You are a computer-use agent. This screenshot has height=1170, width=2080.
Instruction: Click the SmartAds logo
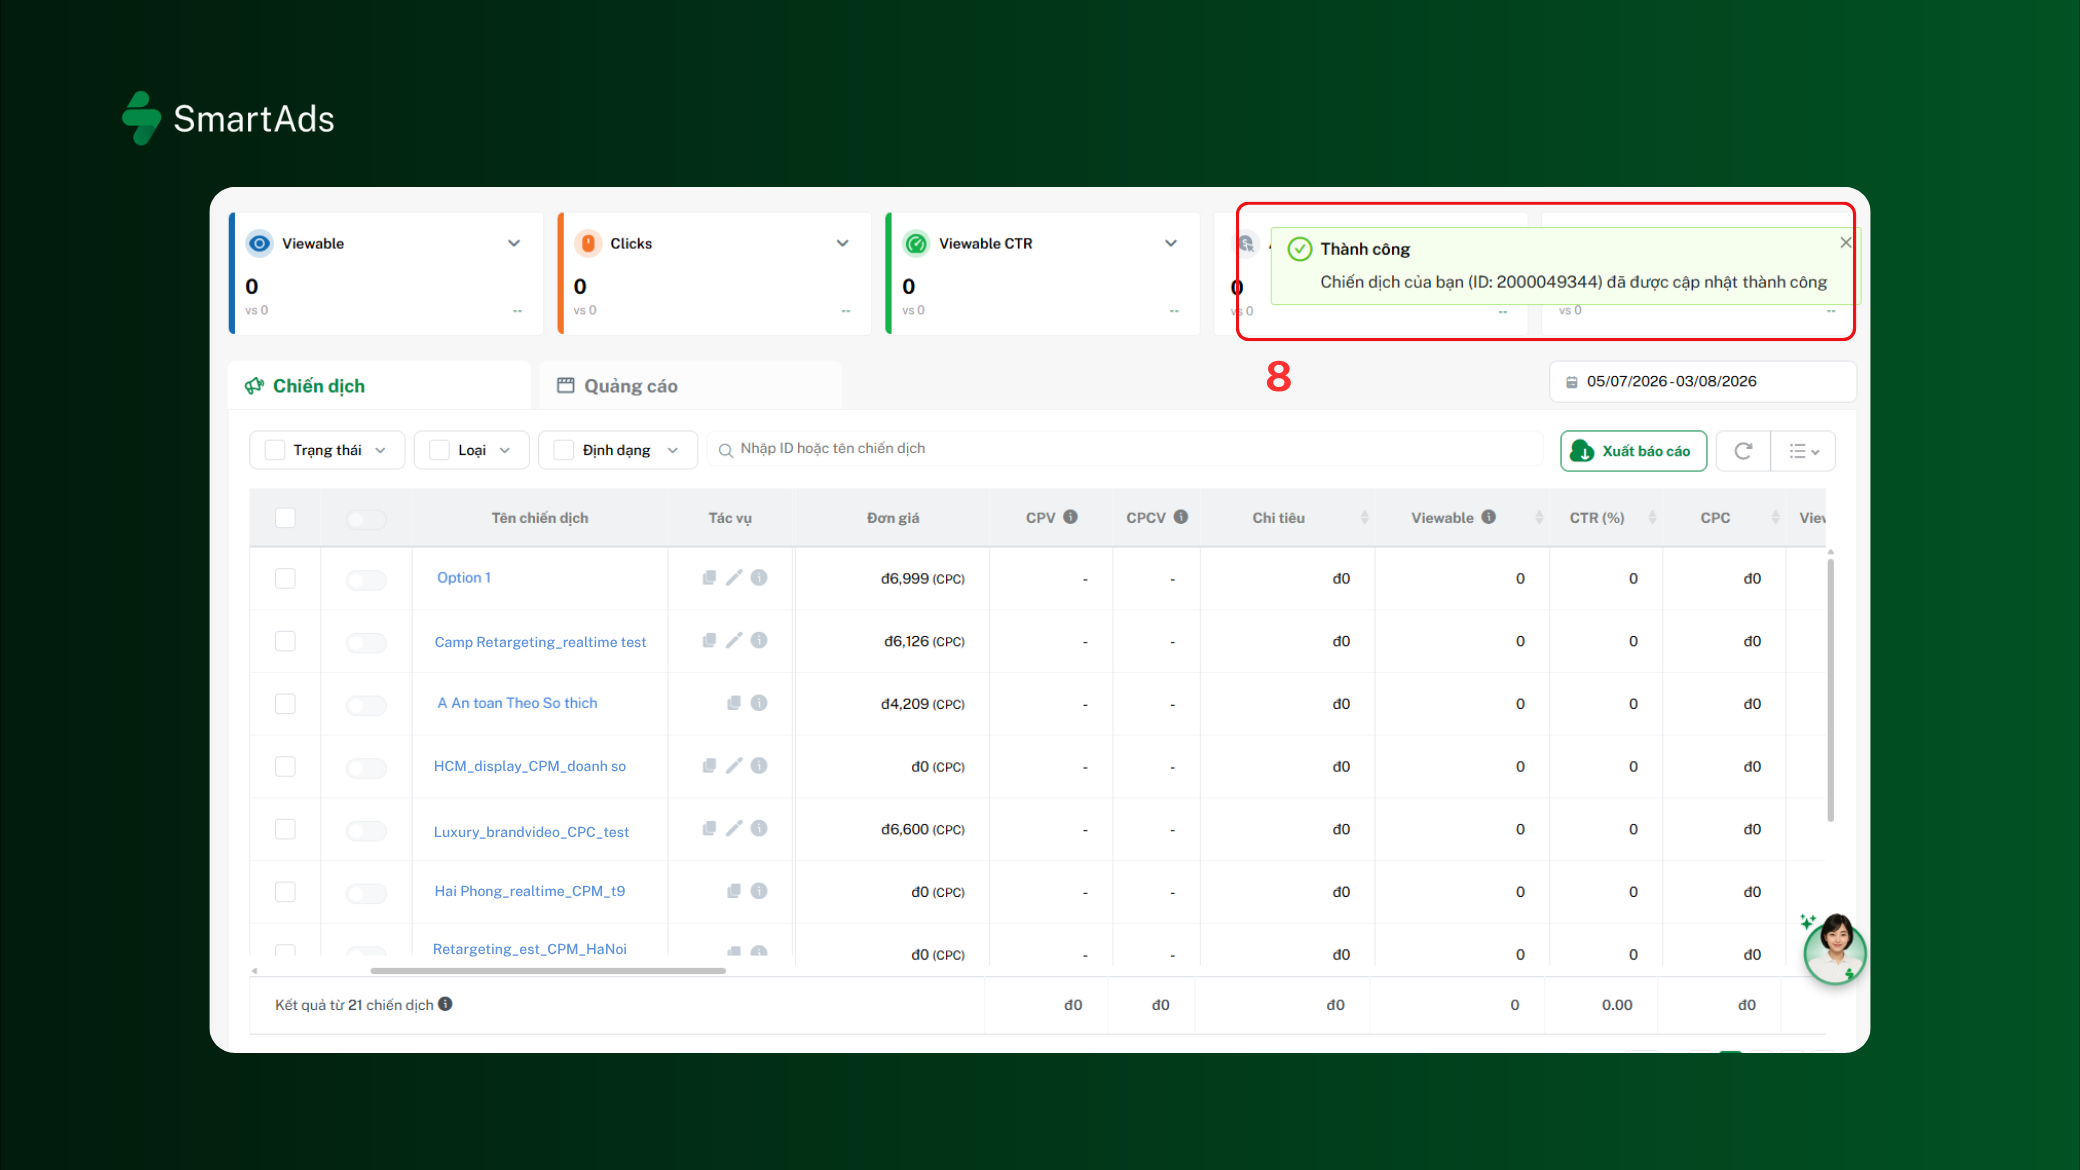(x=228, y=118)
